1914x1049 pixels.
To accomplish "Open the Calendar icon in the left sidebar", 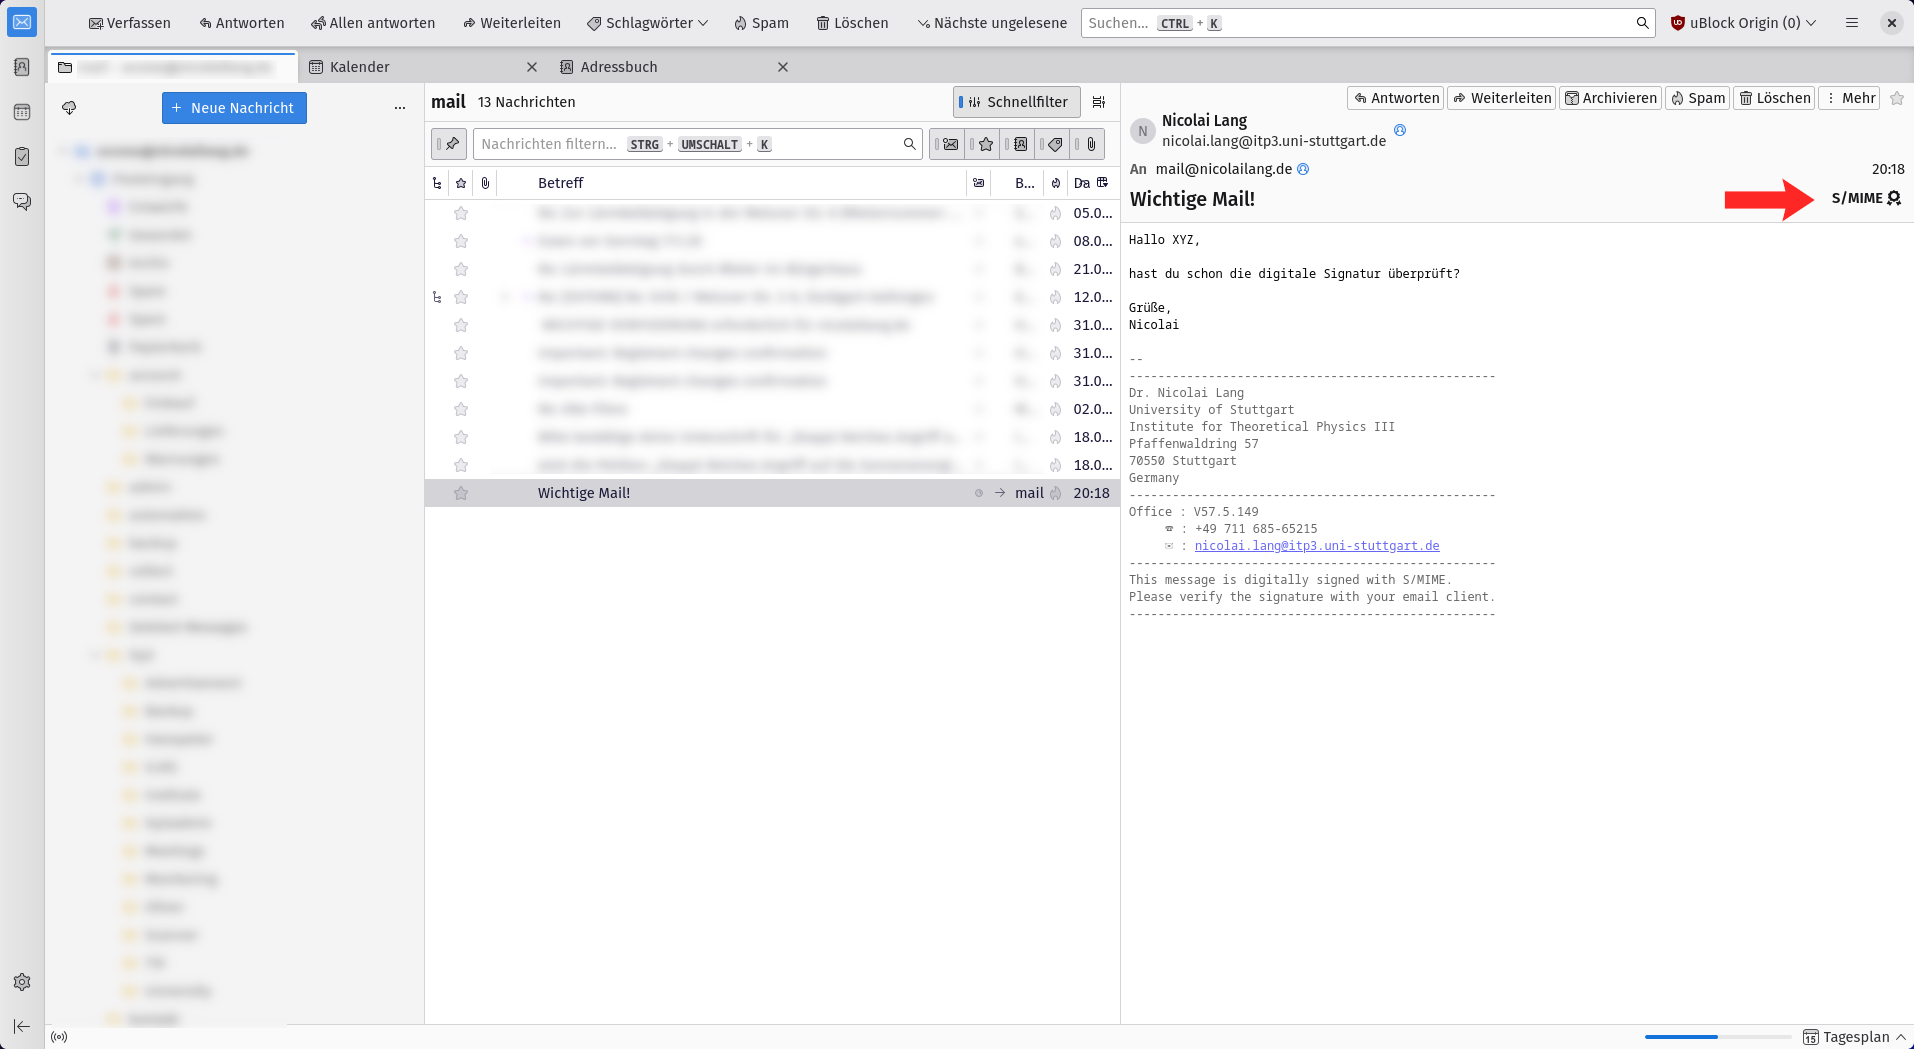I will [x=22, y=111].
